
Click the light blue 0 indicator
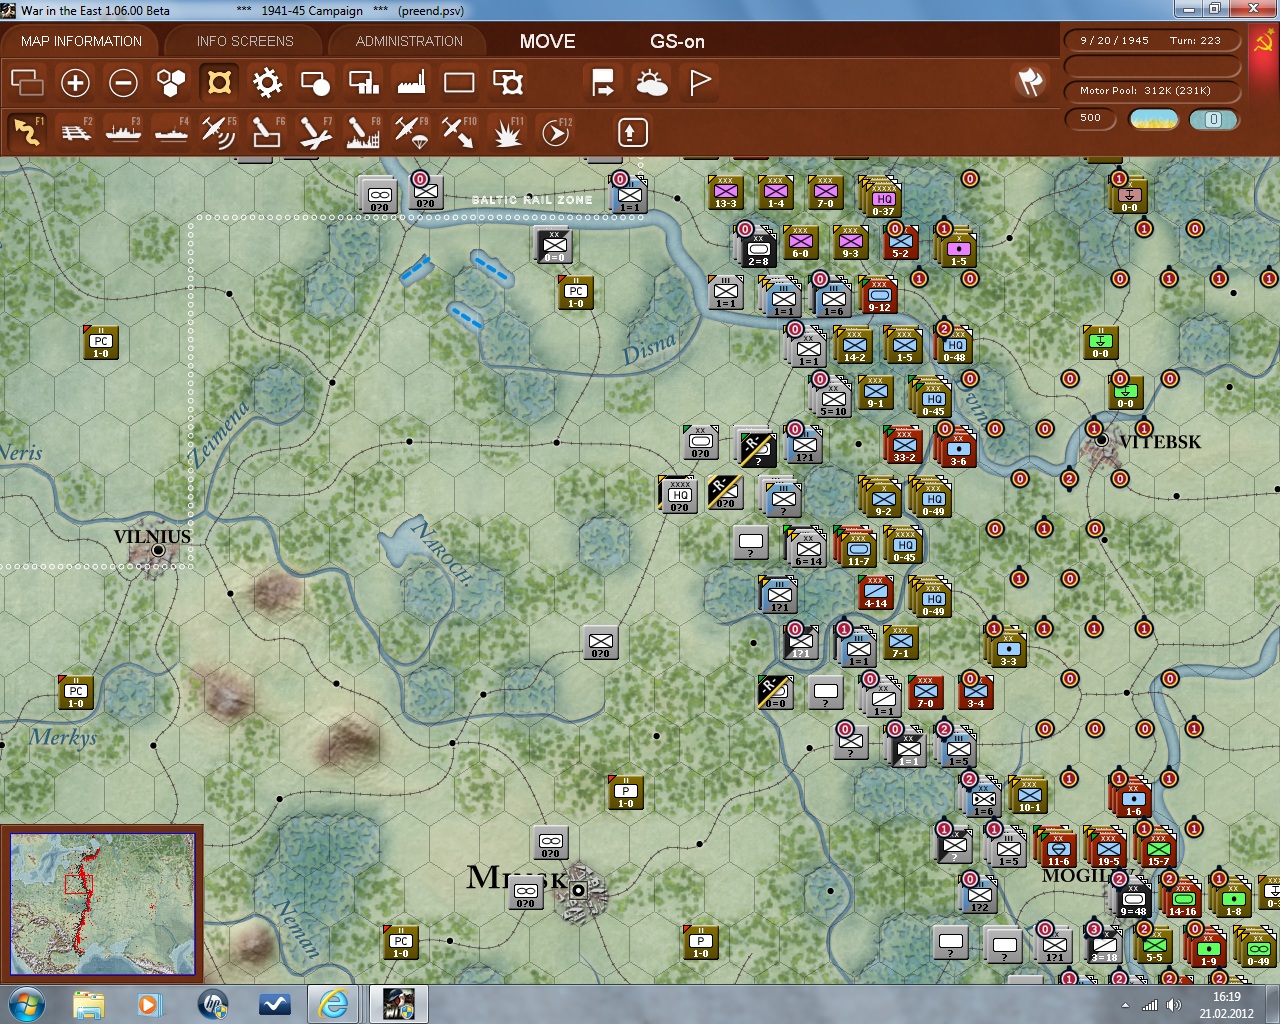(x=1214, y=119)
